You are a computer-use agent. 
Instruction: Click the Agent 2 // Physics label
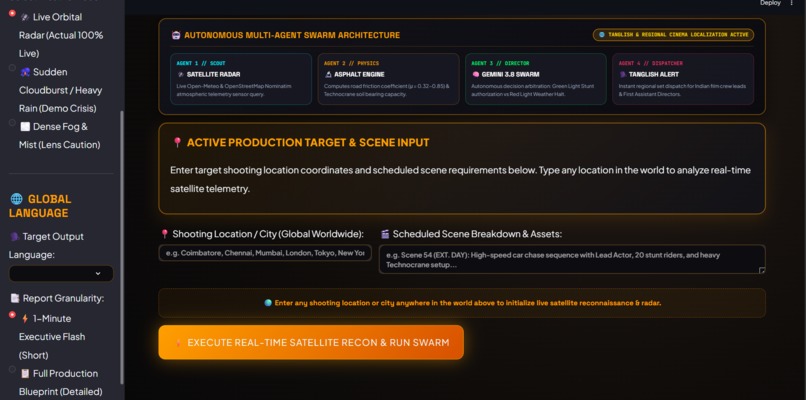pyautogui.click(x=351, y=63)
